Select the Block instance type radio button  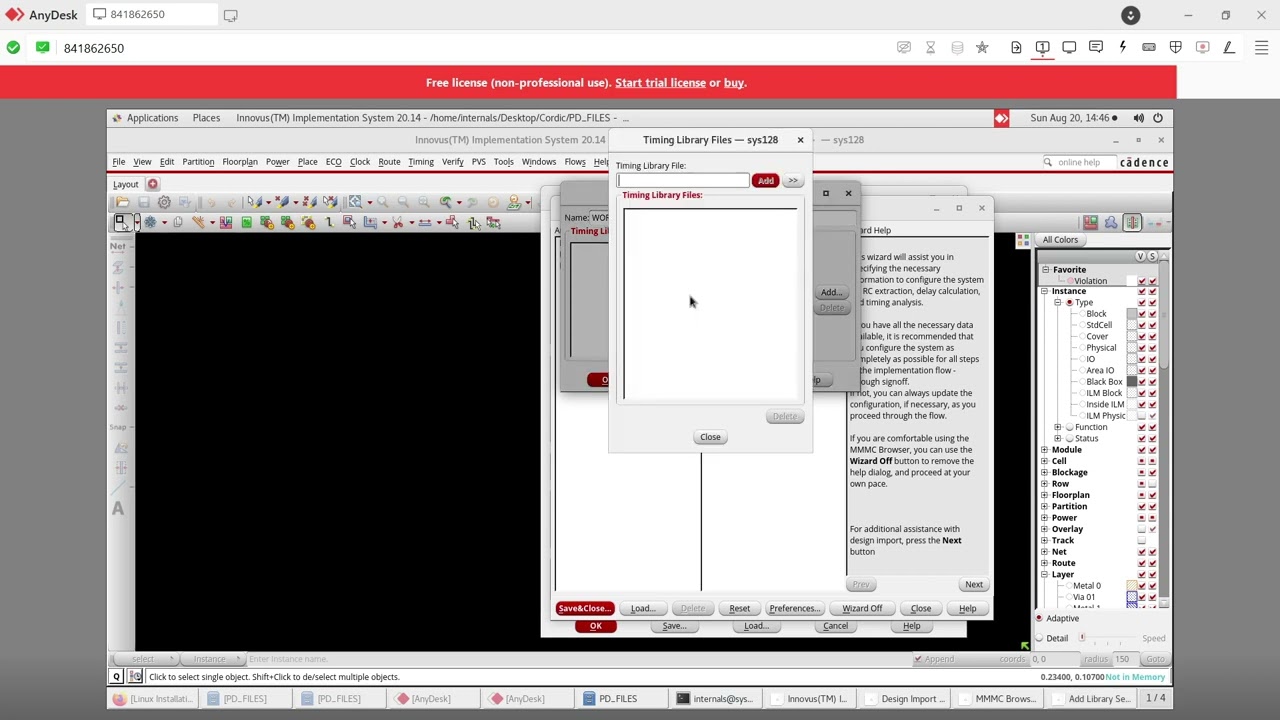point(1082,314)
